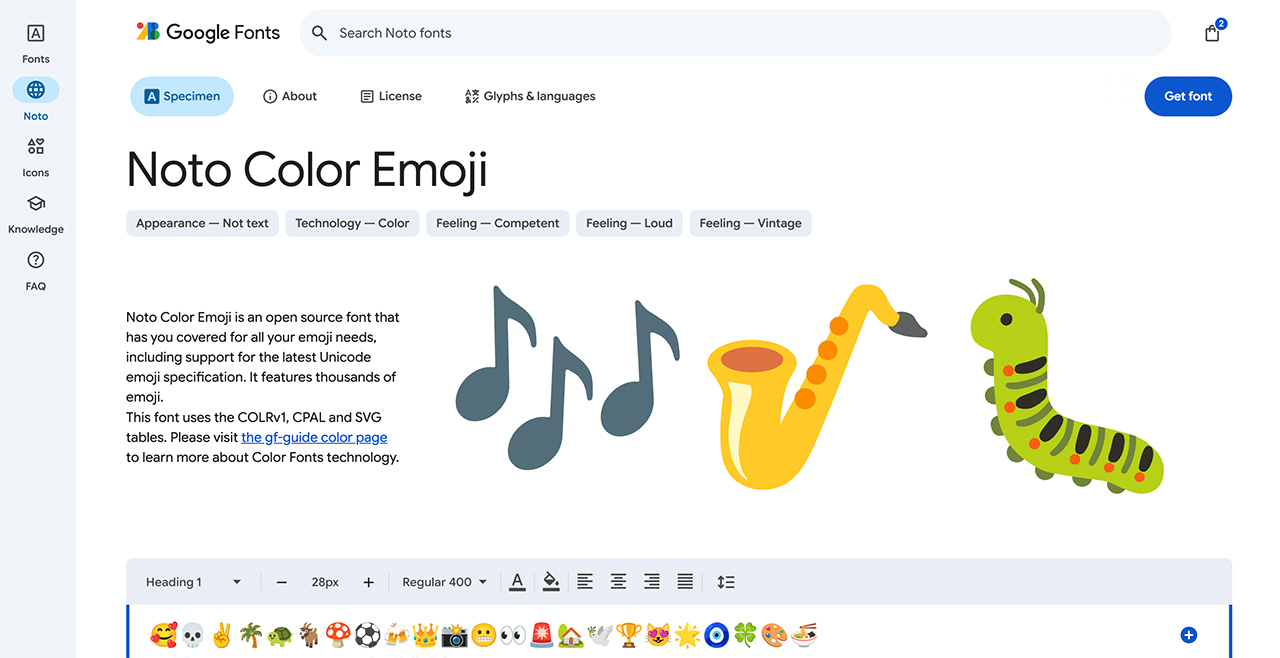Image resolution: width=1280 pixels, height=658 pixels.
Task: Open the shopping bag with 2 items
Action: pyautogui.click(x=1213, y=32)
